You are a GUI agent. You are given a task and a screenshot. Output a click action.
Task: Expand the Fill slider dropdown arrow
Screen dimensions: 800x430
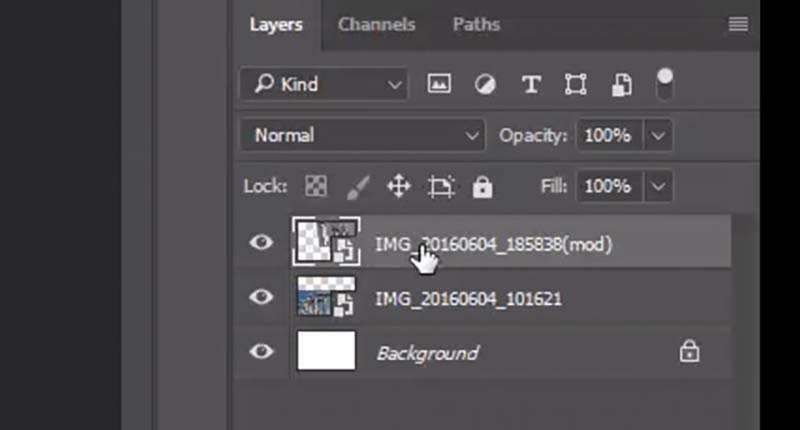(x=658, y=186)
